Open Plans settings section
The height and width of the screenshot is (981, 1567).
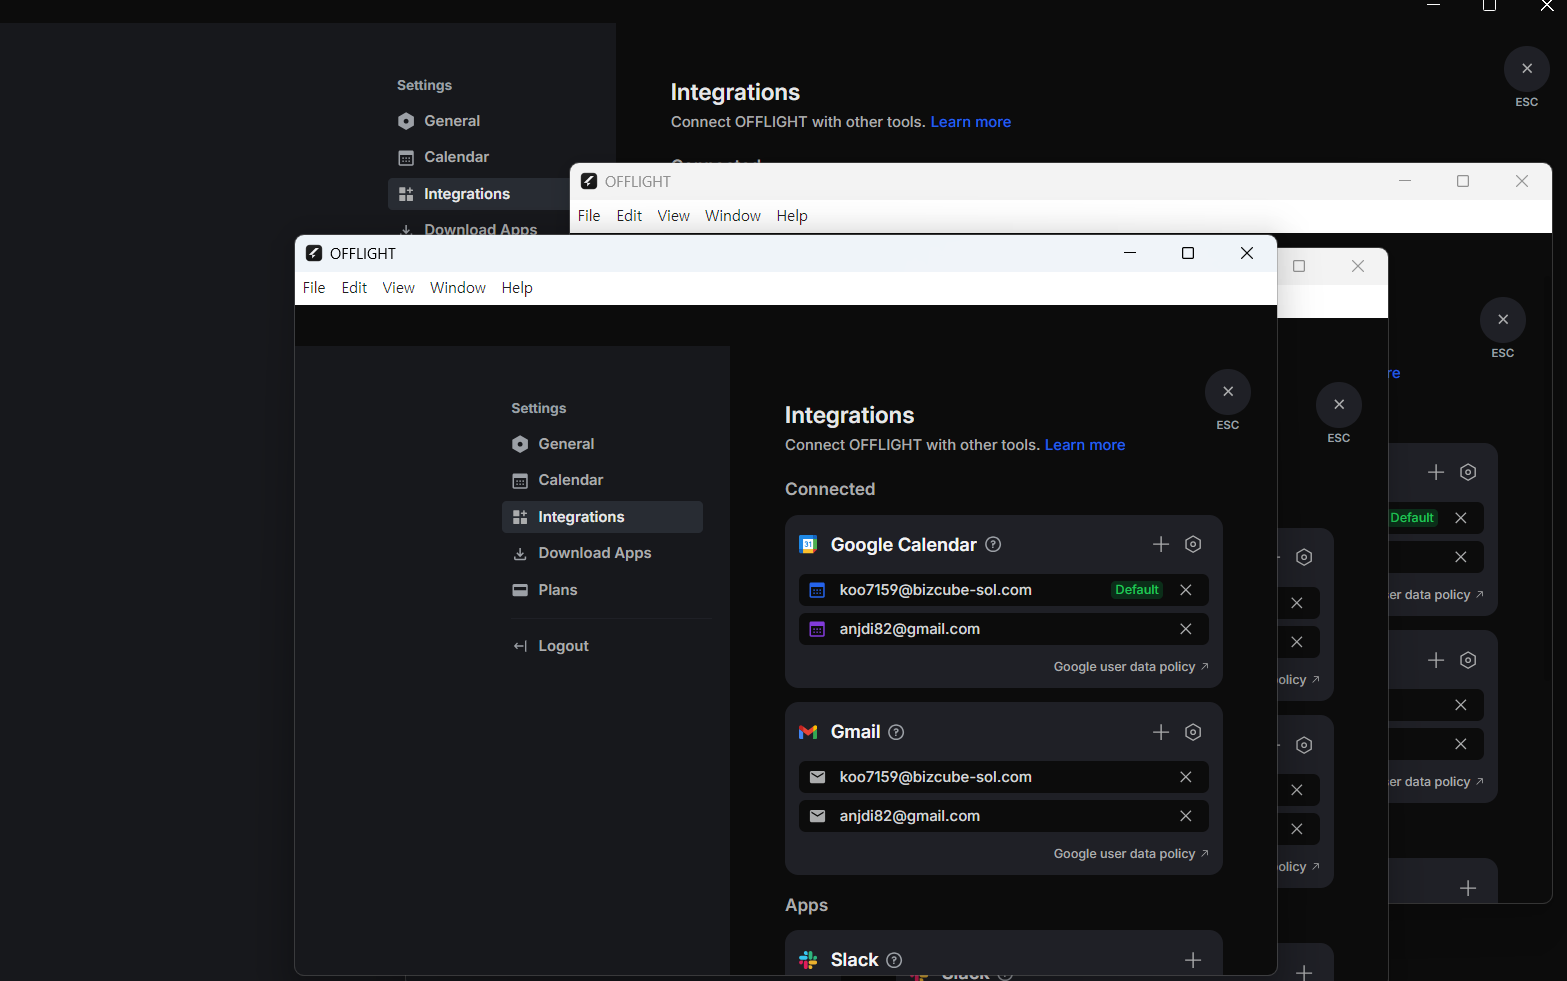tap(557, 590)
